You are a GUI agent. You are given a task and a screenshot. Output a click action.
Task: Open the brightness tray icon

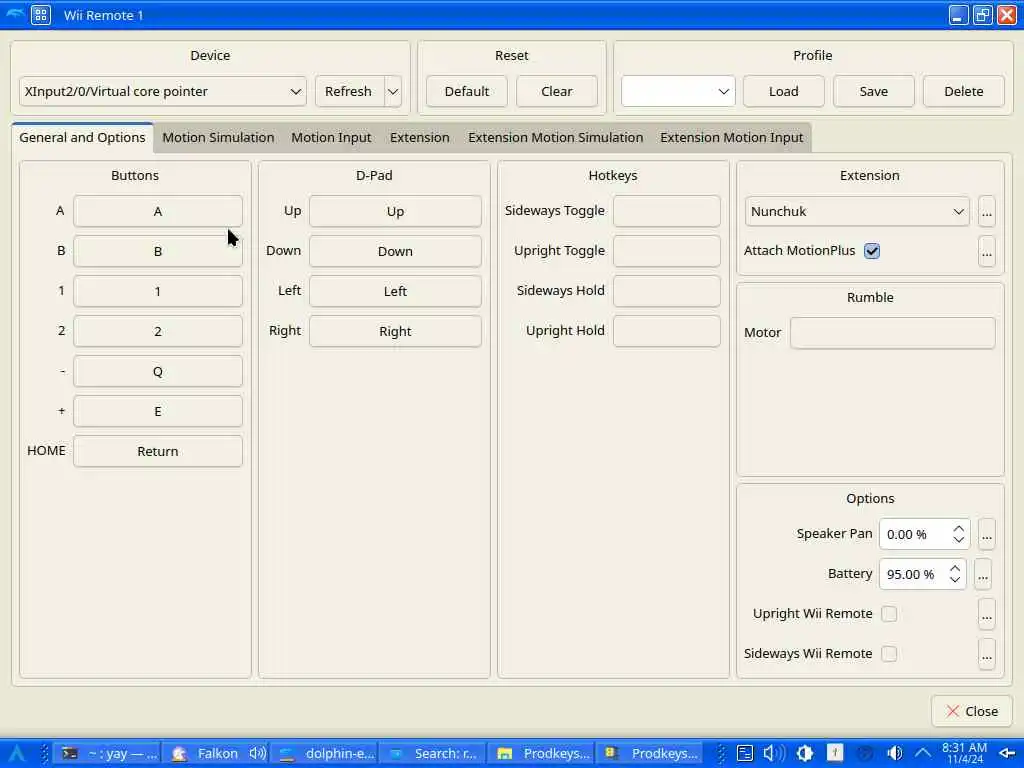(805, 753)
